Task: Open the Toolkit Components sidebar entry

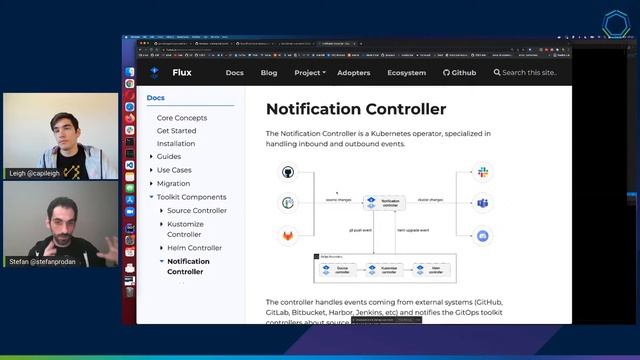Action: coord(191,197)
